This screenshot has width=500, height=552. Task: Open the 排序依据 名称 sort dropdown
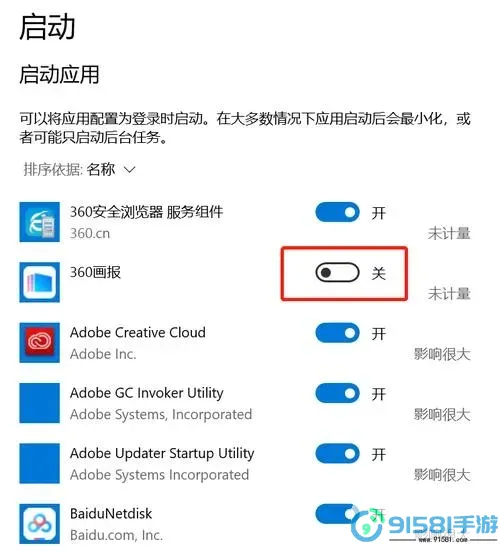tap(80, 170)
